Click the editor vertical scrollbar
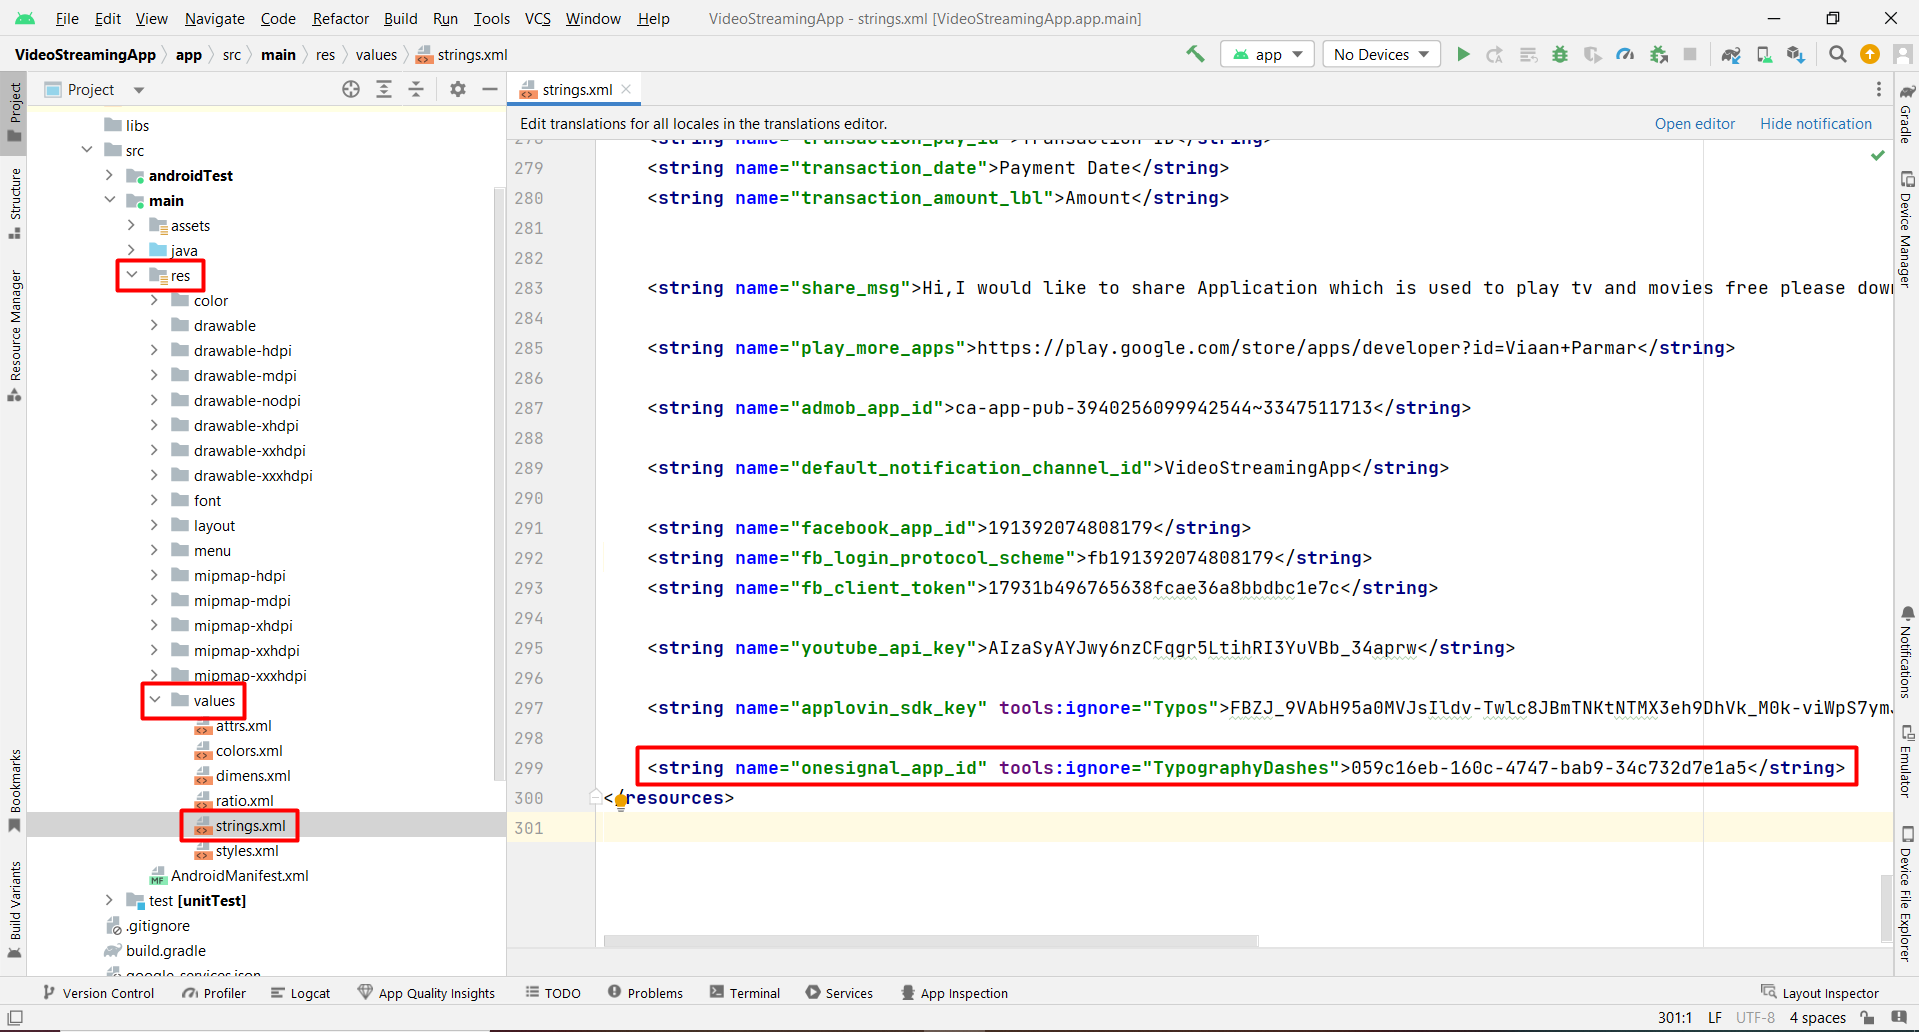 point(1885,908)
